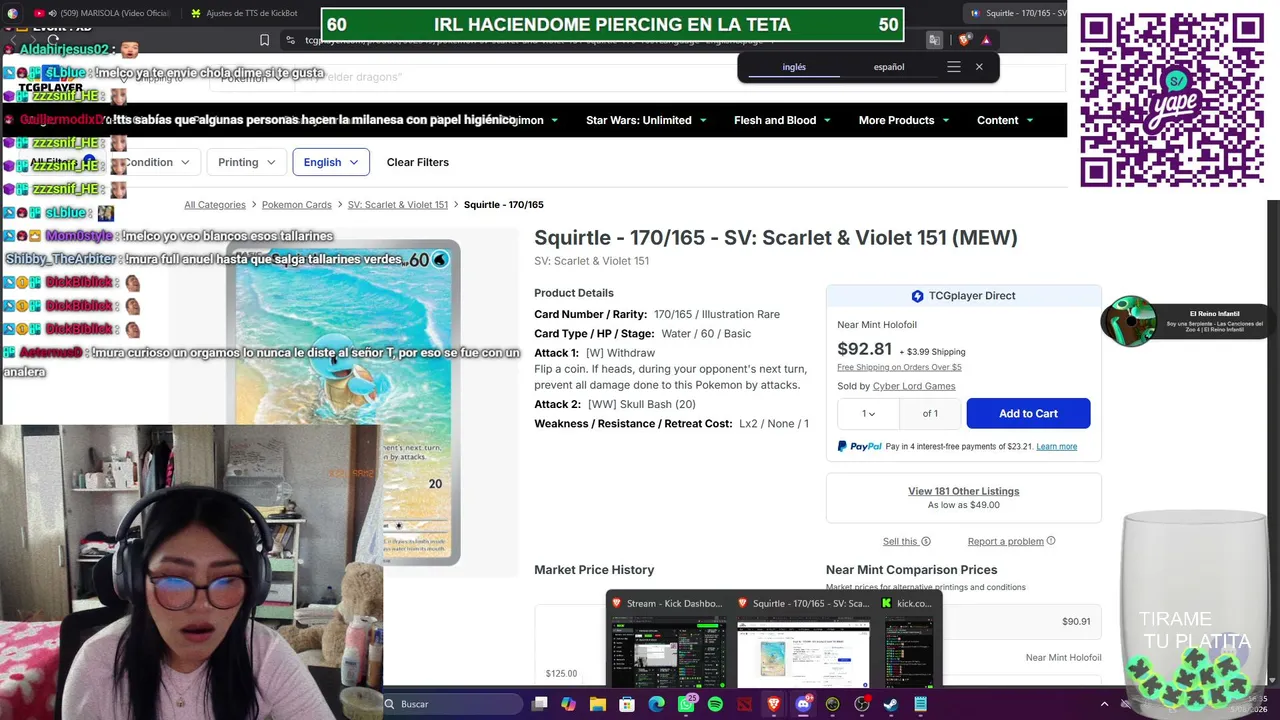Click the Near Mint Comparison Prices heading
The width and height of the screenshot is (1280, 720).
(912, 570)
